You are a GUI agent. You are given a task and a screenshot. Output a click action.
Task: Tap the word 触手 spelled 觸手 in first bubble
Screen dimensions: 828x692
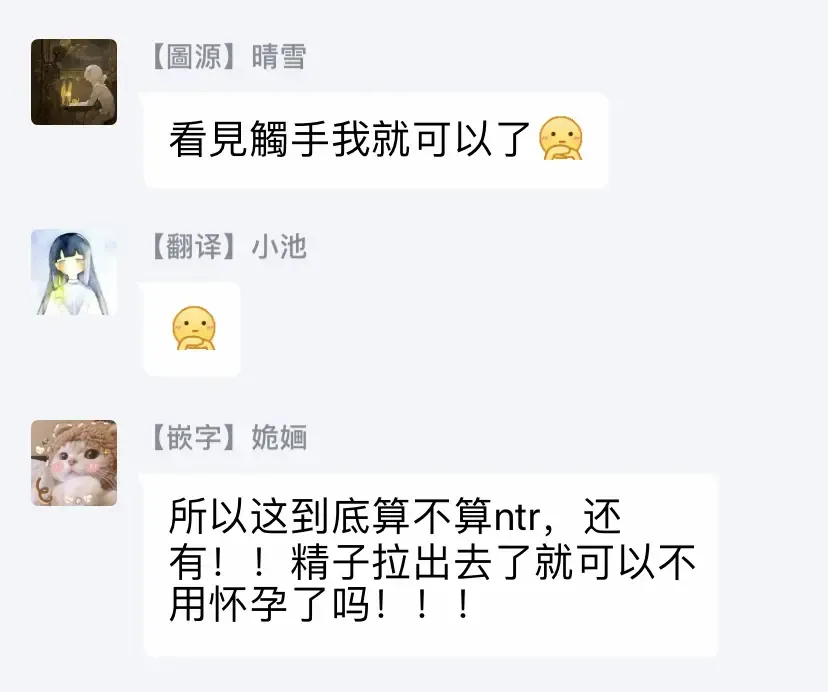click(290, 139)
